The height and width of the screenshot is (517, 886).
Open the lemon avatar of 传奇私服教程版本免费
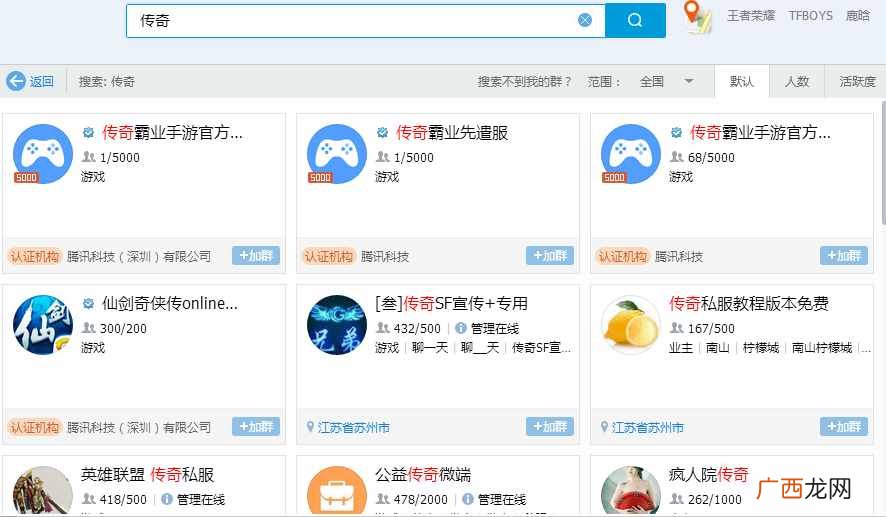point(631,325)
